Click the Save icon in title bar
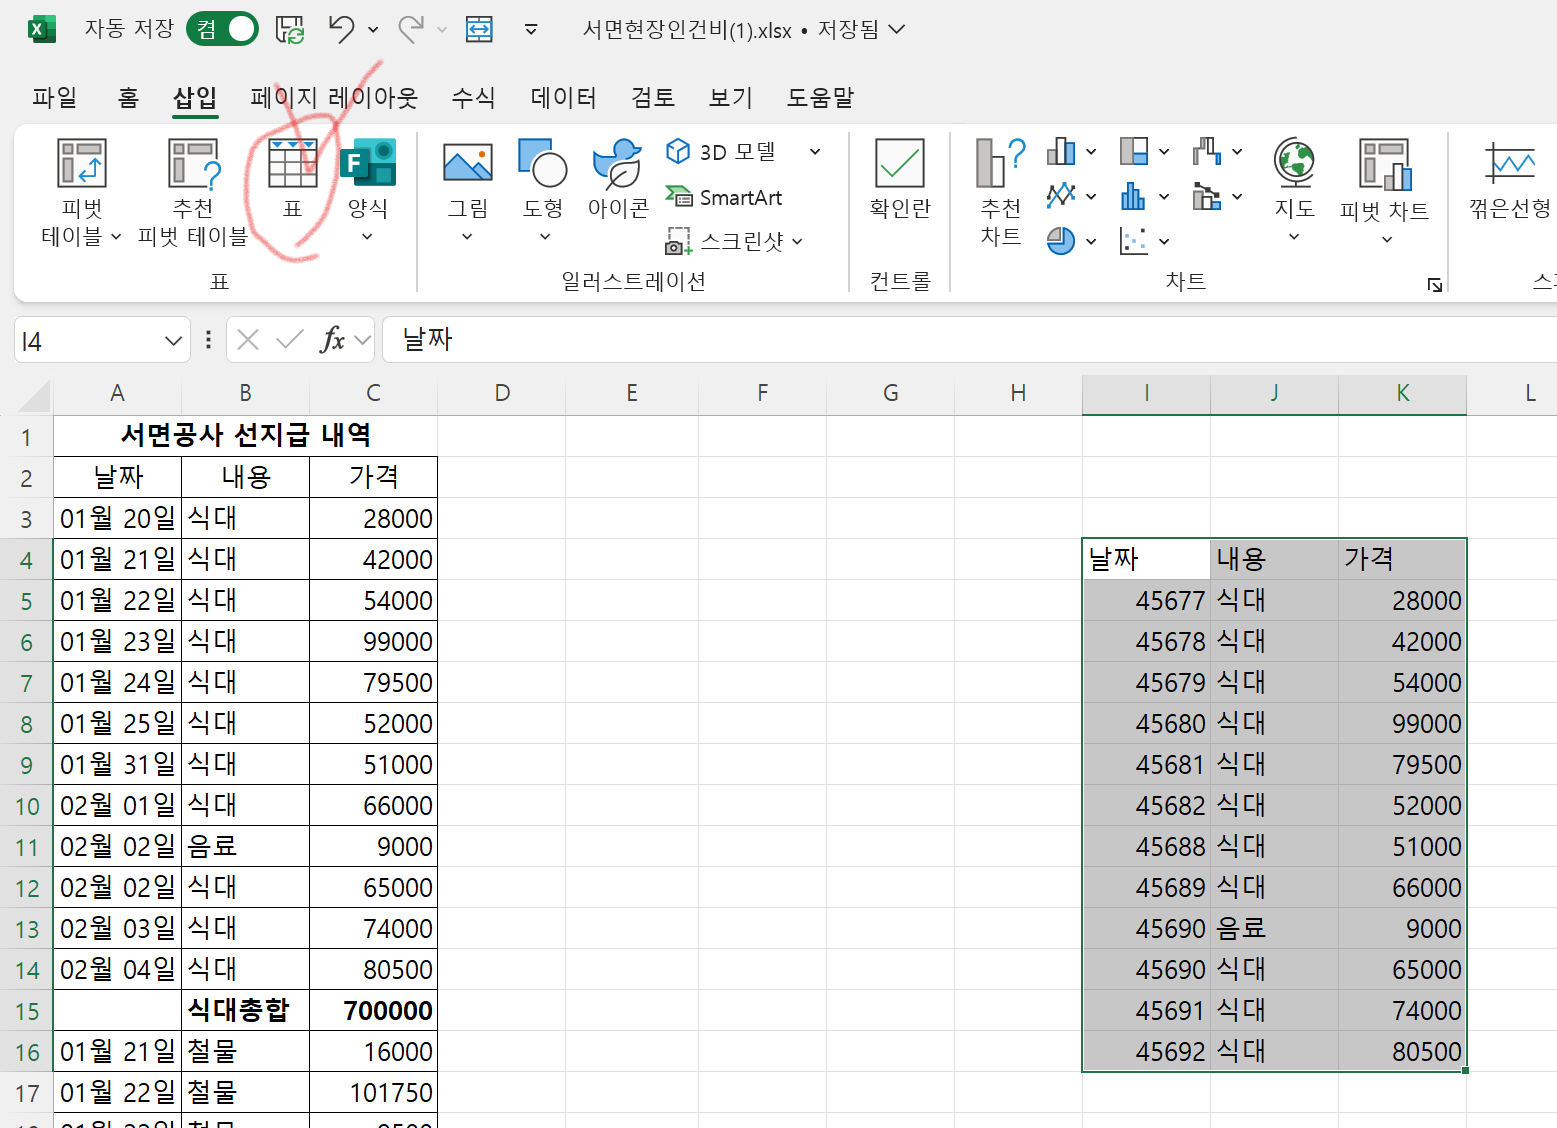Image resolution: width=1557 pixels, height=1128 pixels. (x=290, y=30)
